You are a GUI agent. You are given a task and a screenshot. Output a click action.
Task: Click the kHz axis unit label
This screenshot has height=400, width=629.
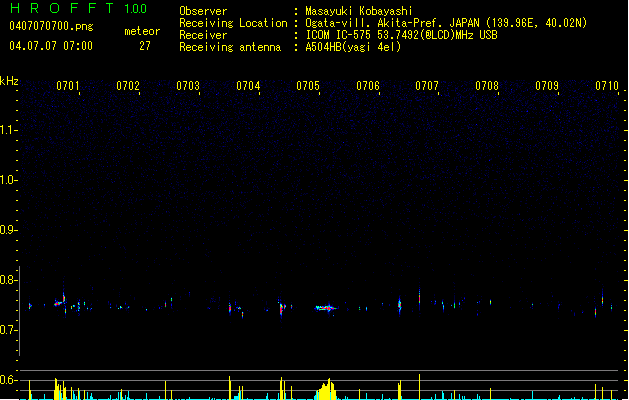pyautogui.click(x=9, y=81)
